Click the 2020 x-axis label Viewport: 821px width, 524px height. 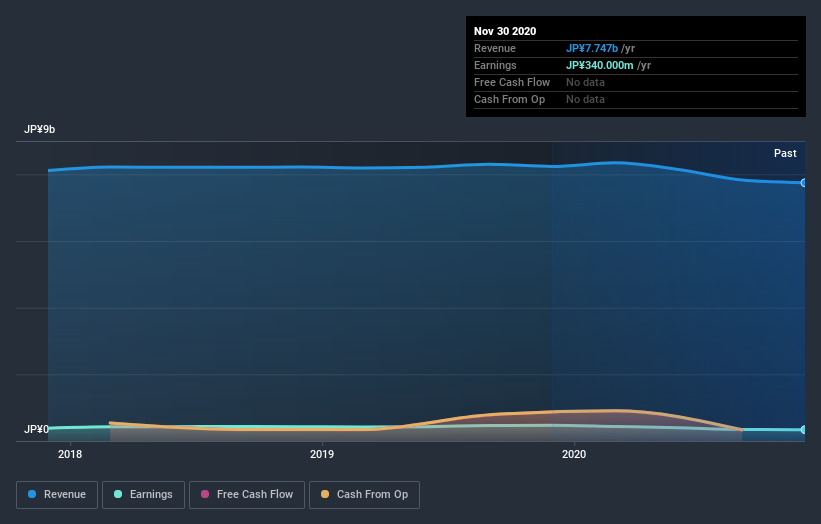pos(574,454)
